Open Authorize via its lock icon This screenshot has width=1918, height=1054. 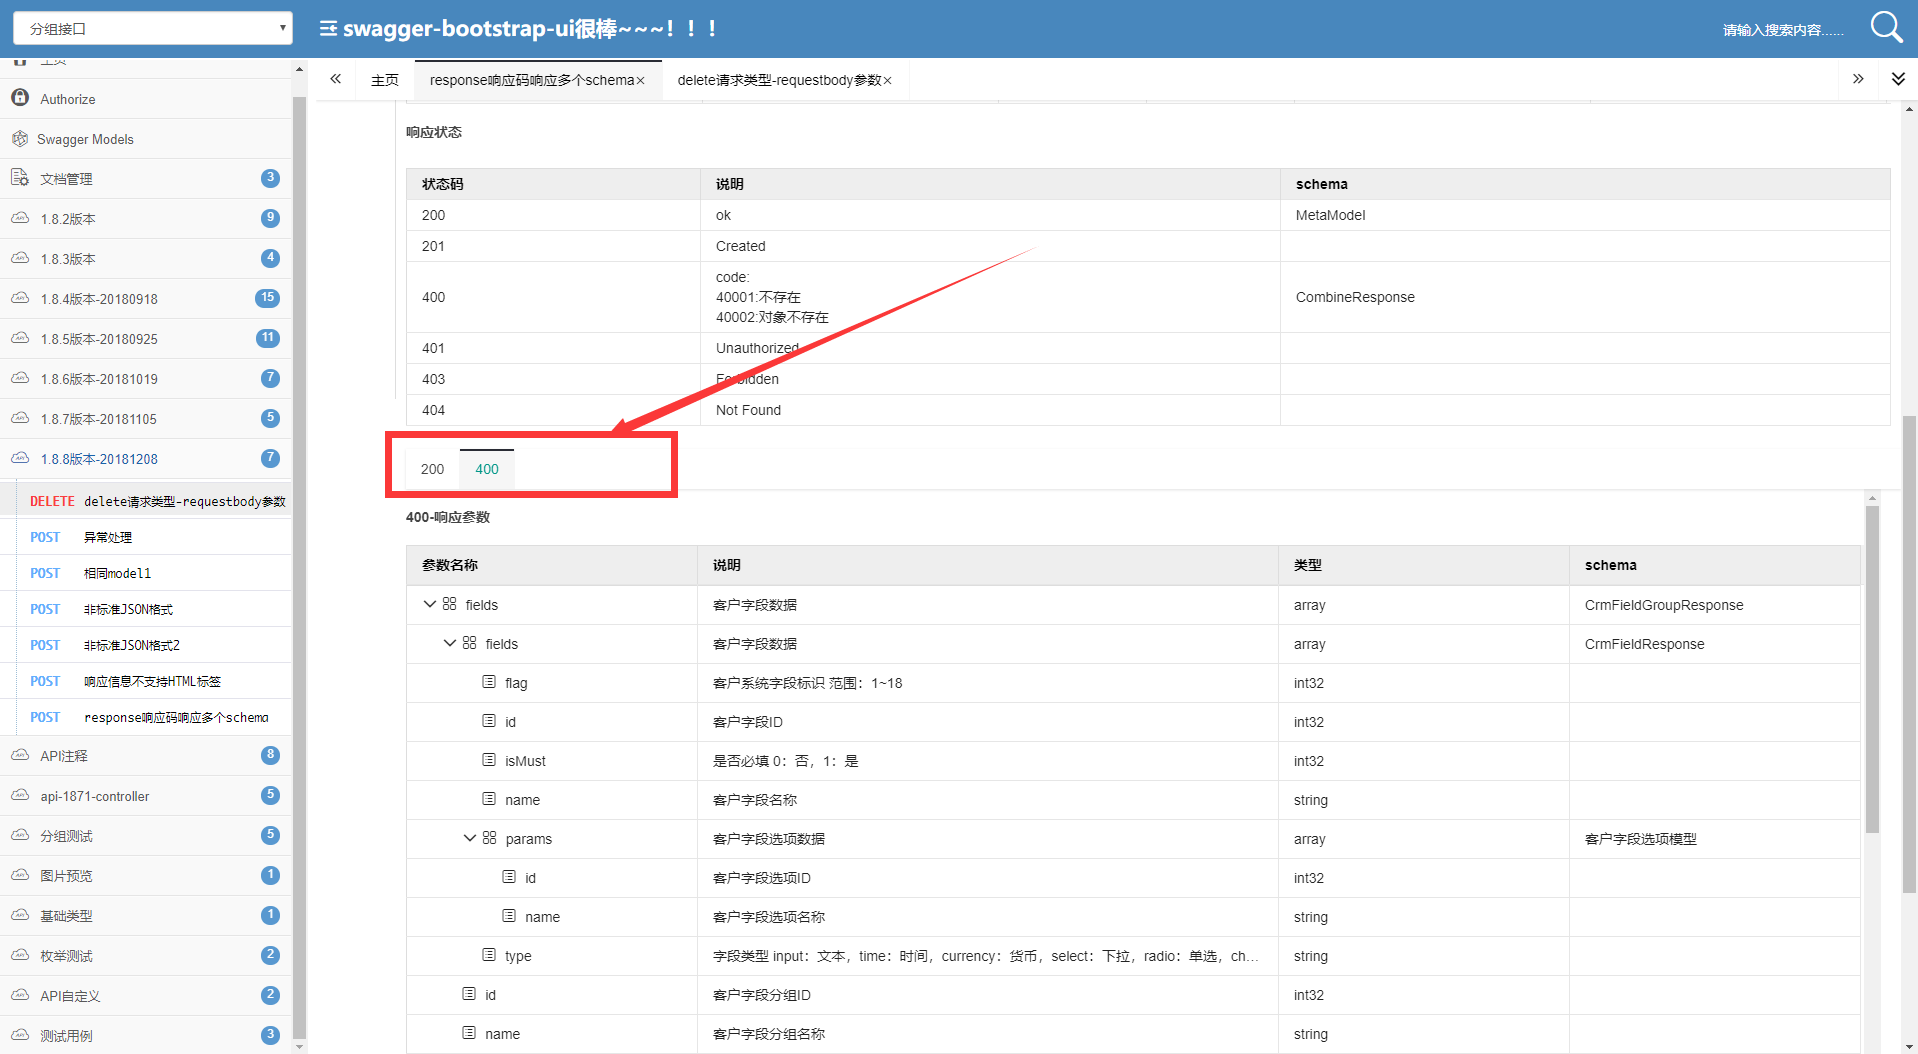[20, 98]
